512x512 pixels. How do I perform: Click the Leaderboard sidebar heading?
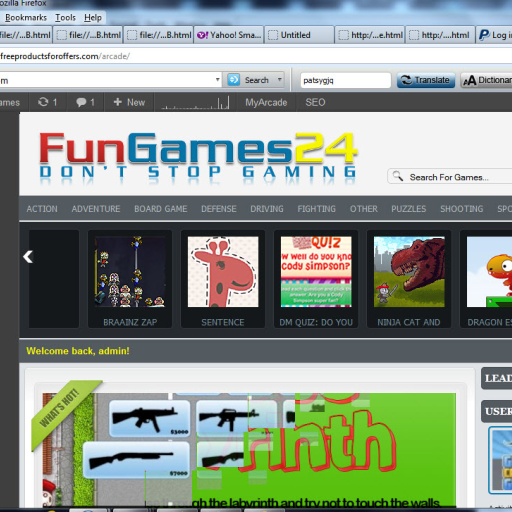(496, 378)
